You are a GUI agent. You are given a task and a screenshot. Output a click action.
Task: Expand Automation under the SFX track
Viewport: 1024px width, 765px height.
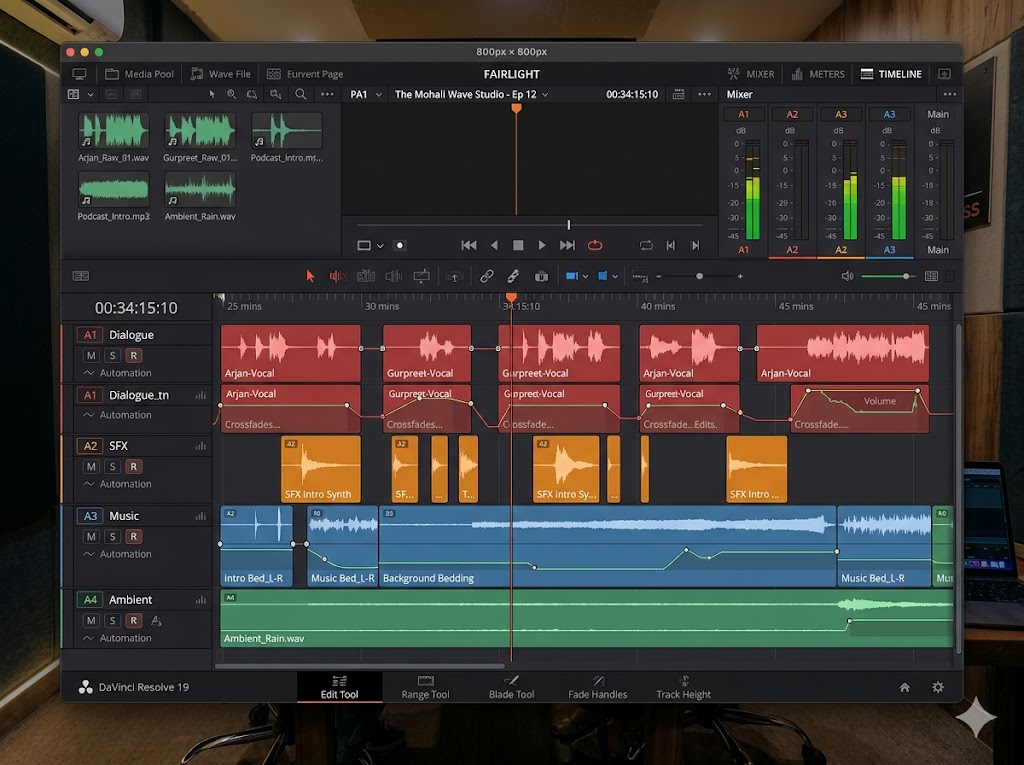[x=118, y=484]
